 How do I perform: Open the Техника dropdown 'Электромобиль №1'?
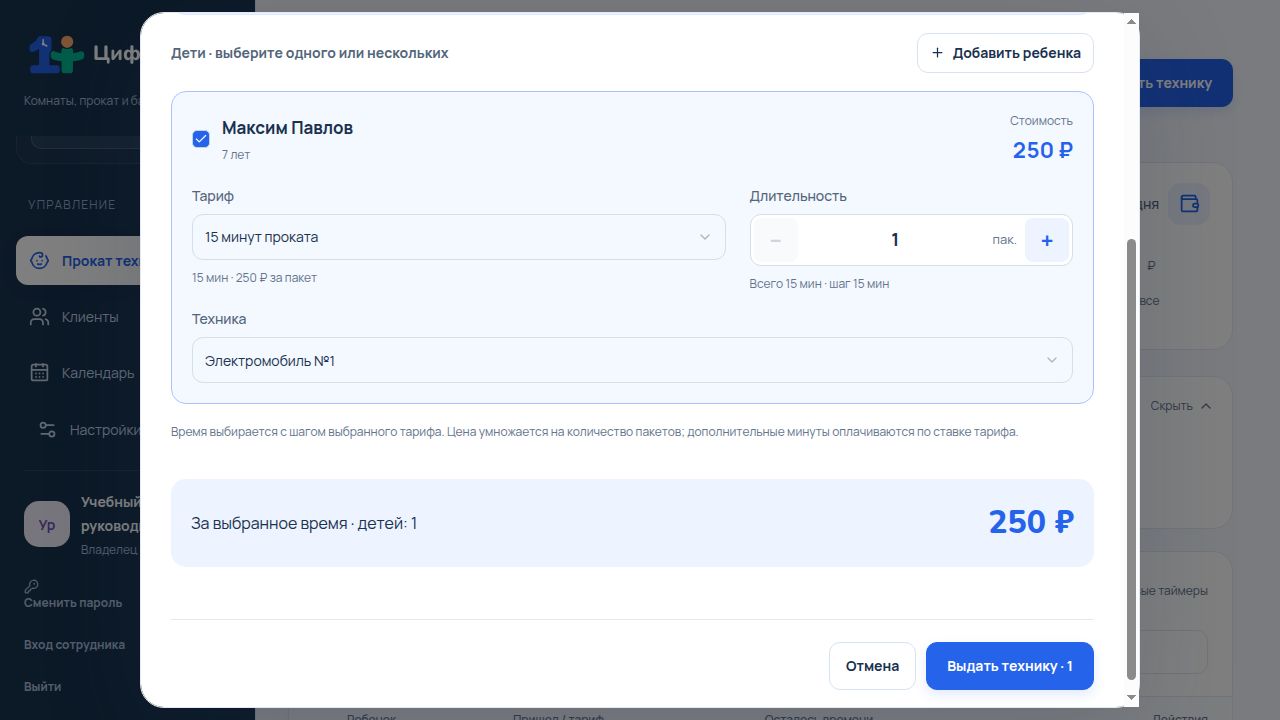coord(632,360)
